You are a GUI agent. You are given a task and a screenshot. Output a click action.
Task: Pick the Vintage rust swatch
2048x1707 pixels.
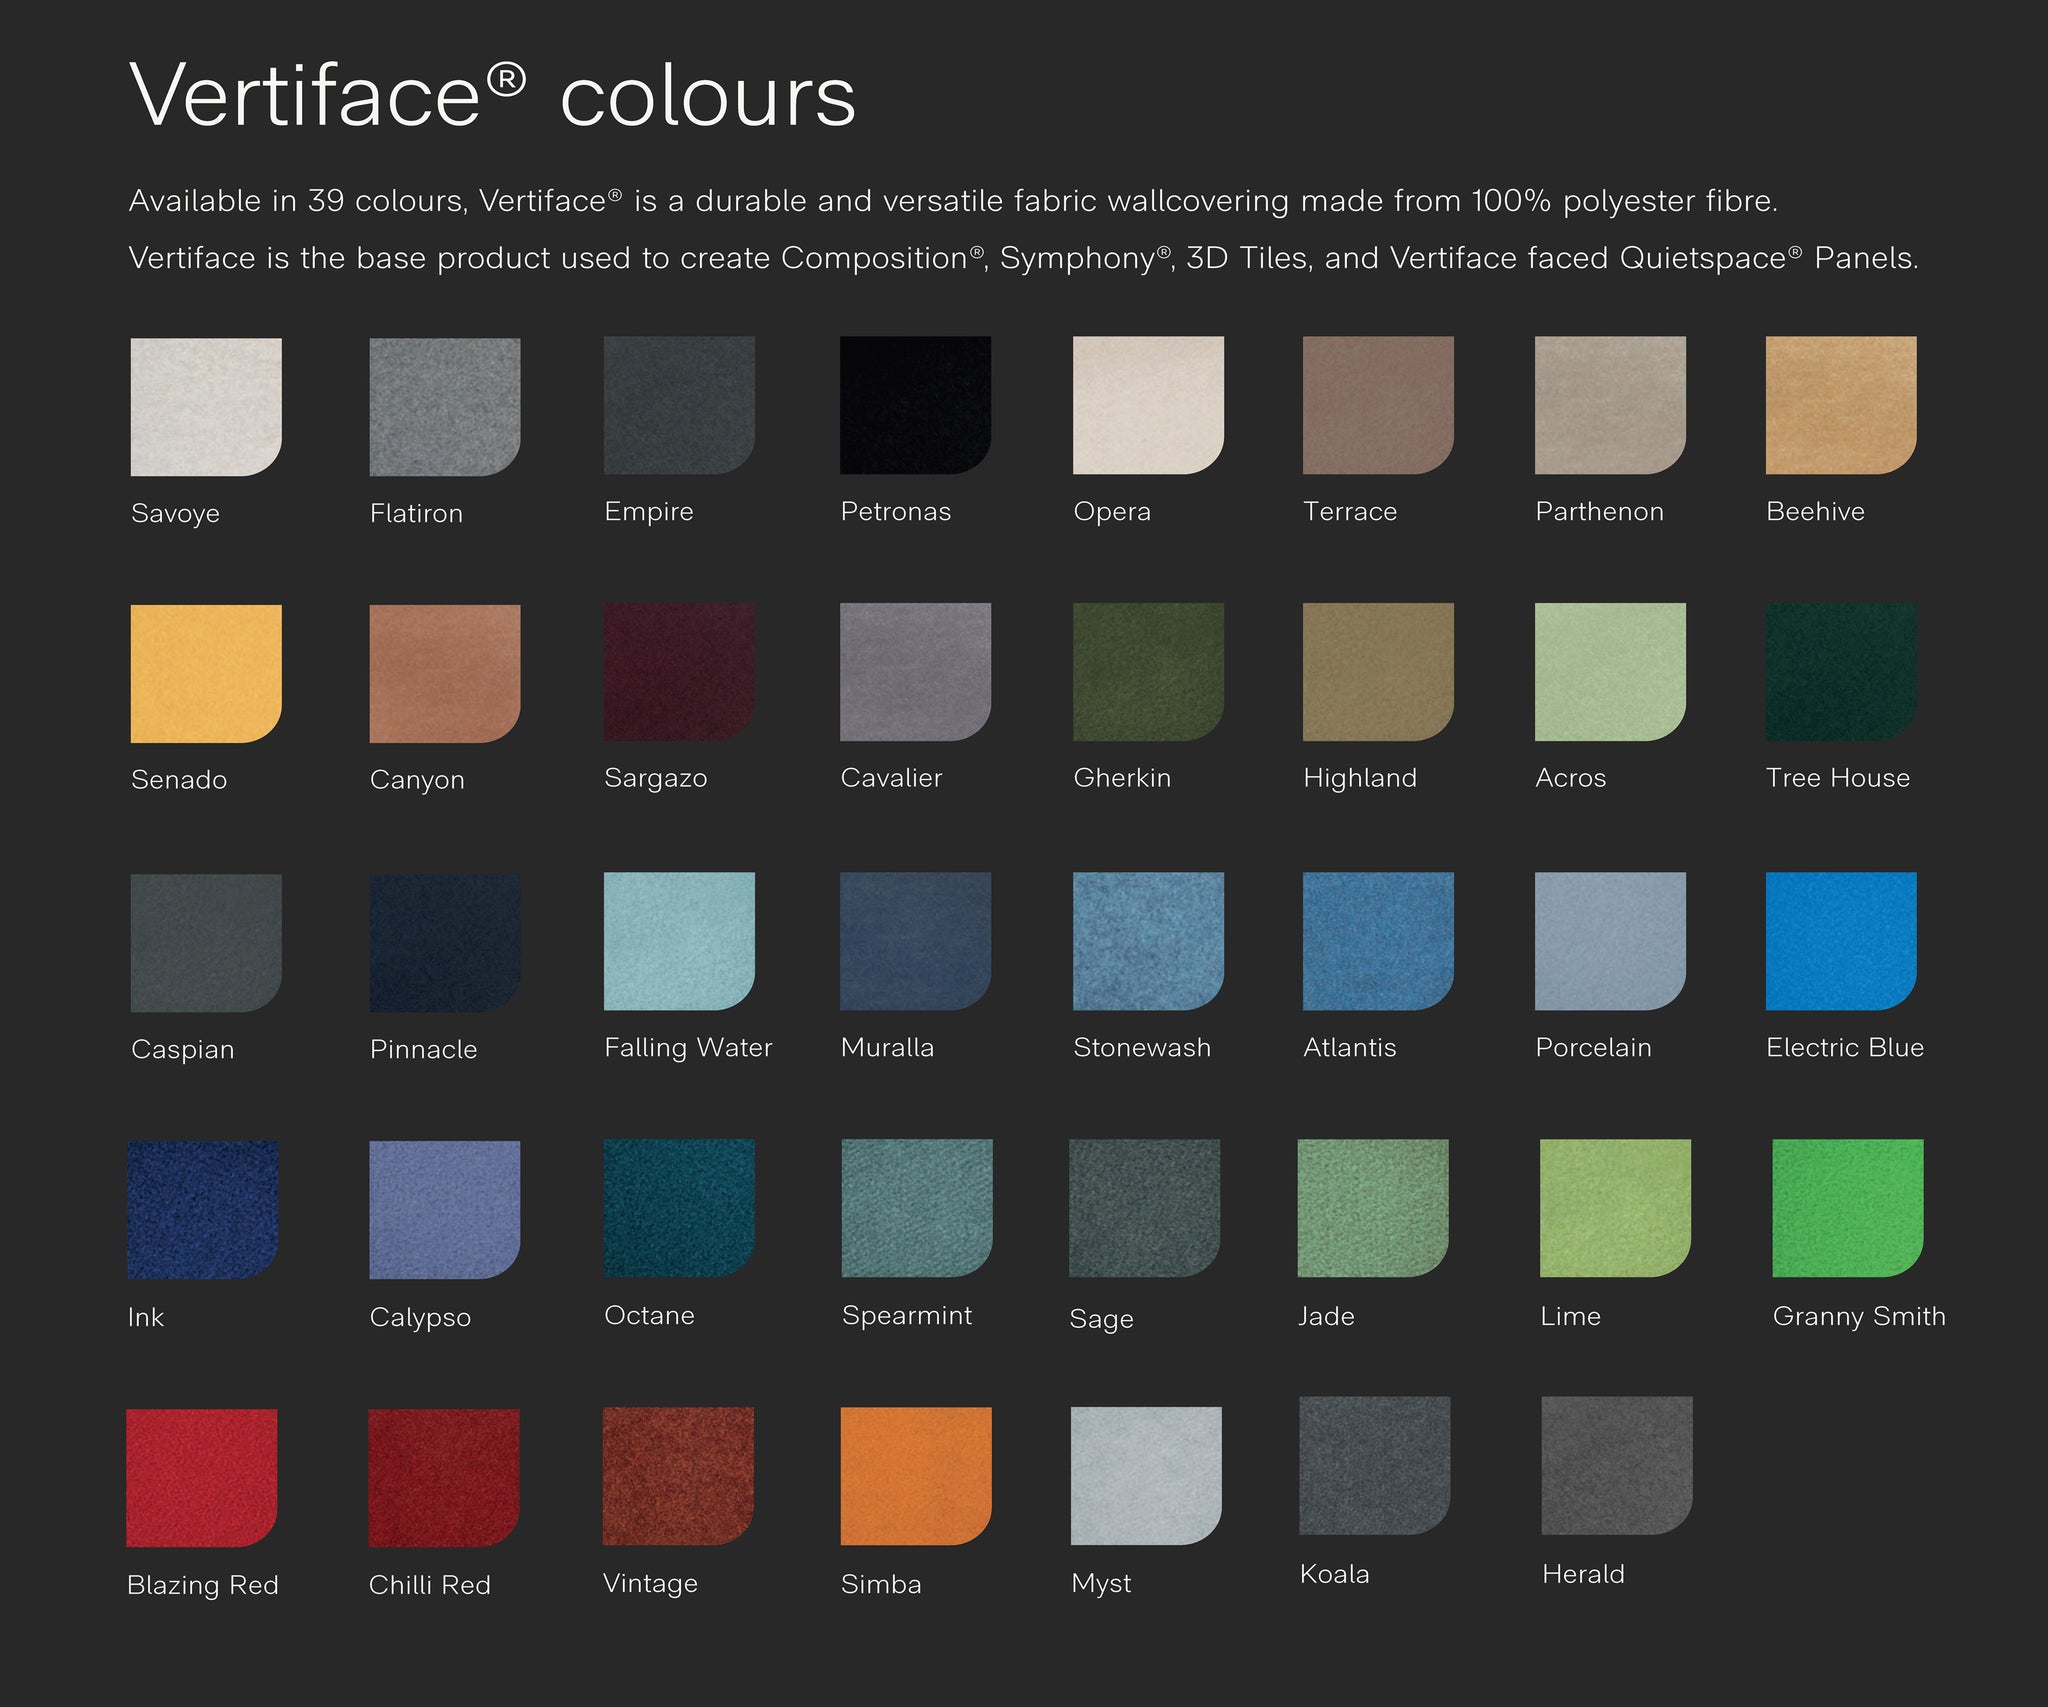click(678, 1476)
